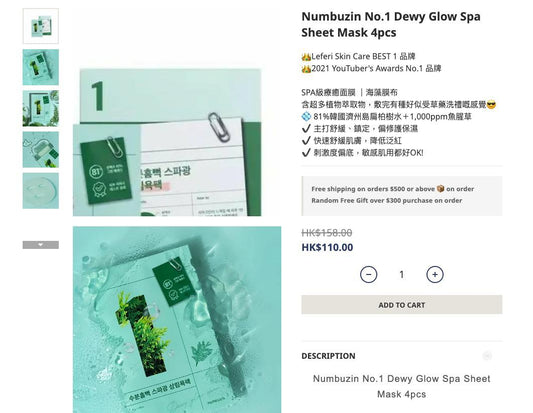Image resolution: width=533 pixels, height=413 pixels.
Task: Collapse the Description section toggle icon
Action: pos(487,356)
